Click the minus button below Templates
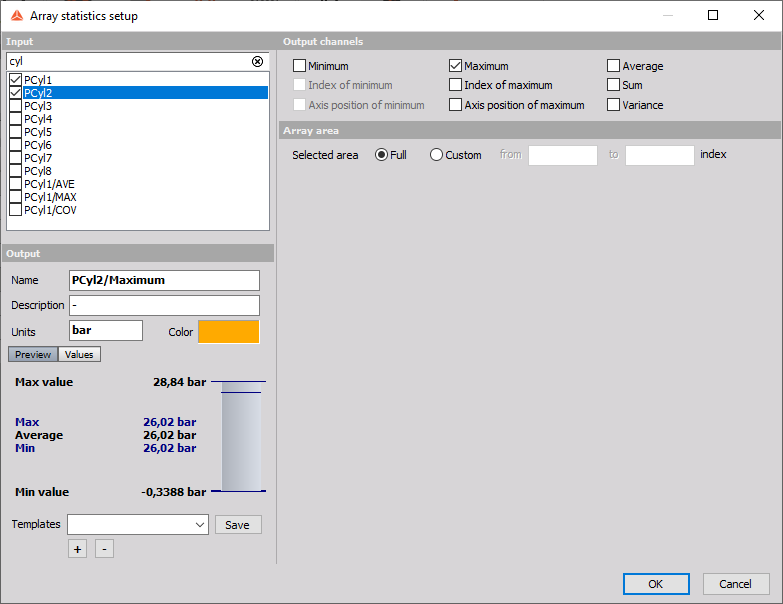783x604 pixels. pyautogui.click(x=104, y=549)
